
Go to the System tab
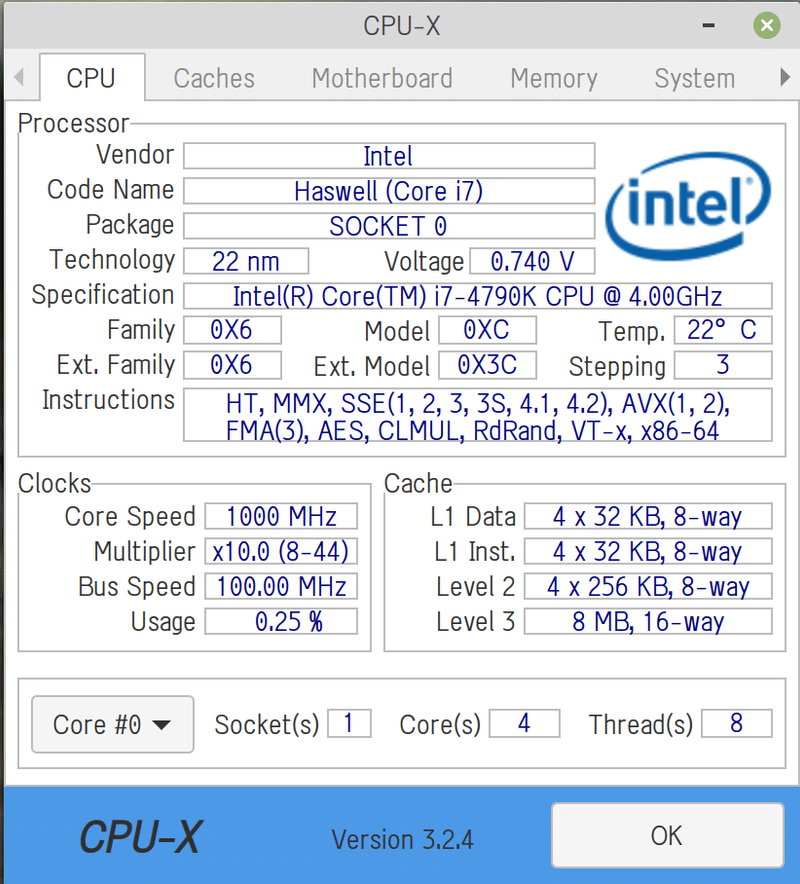(695, 78)
